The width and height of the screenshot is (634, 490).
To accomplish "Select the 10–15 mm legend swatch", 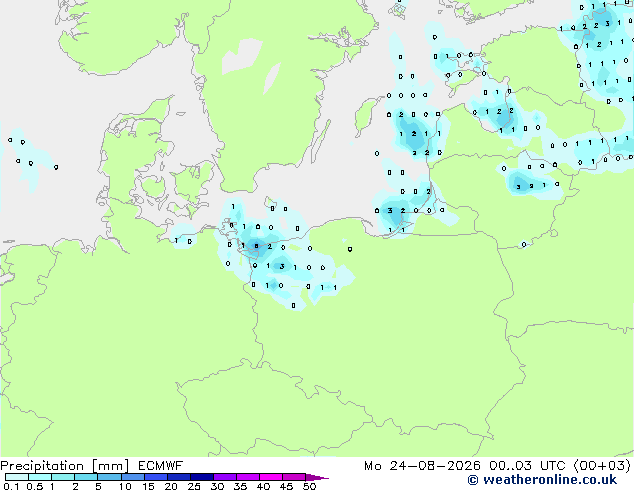I will [132, 477].
